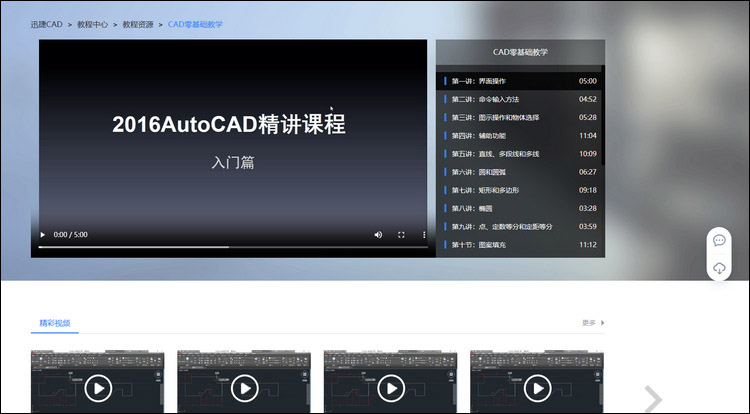
Task: Select lesson 第十节：图案填充
Action: click(x=520, y=244)
